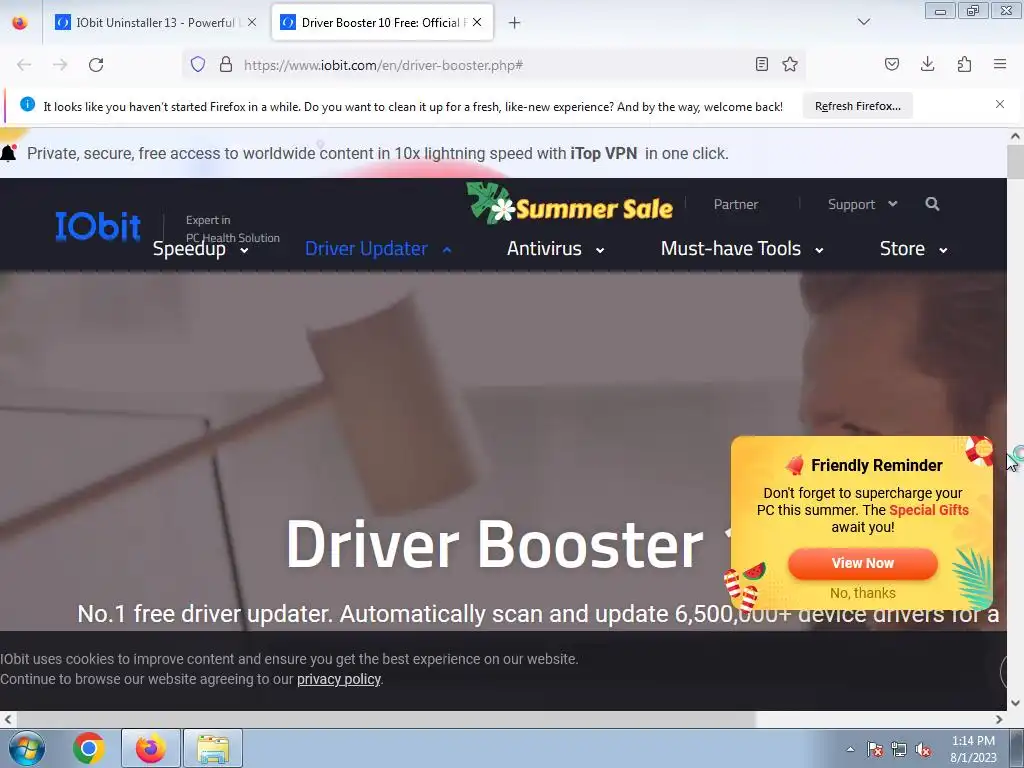This screenshot has width=1024, height=768.
Task: Click the Summer Sale banner
Action: point(570,204)
